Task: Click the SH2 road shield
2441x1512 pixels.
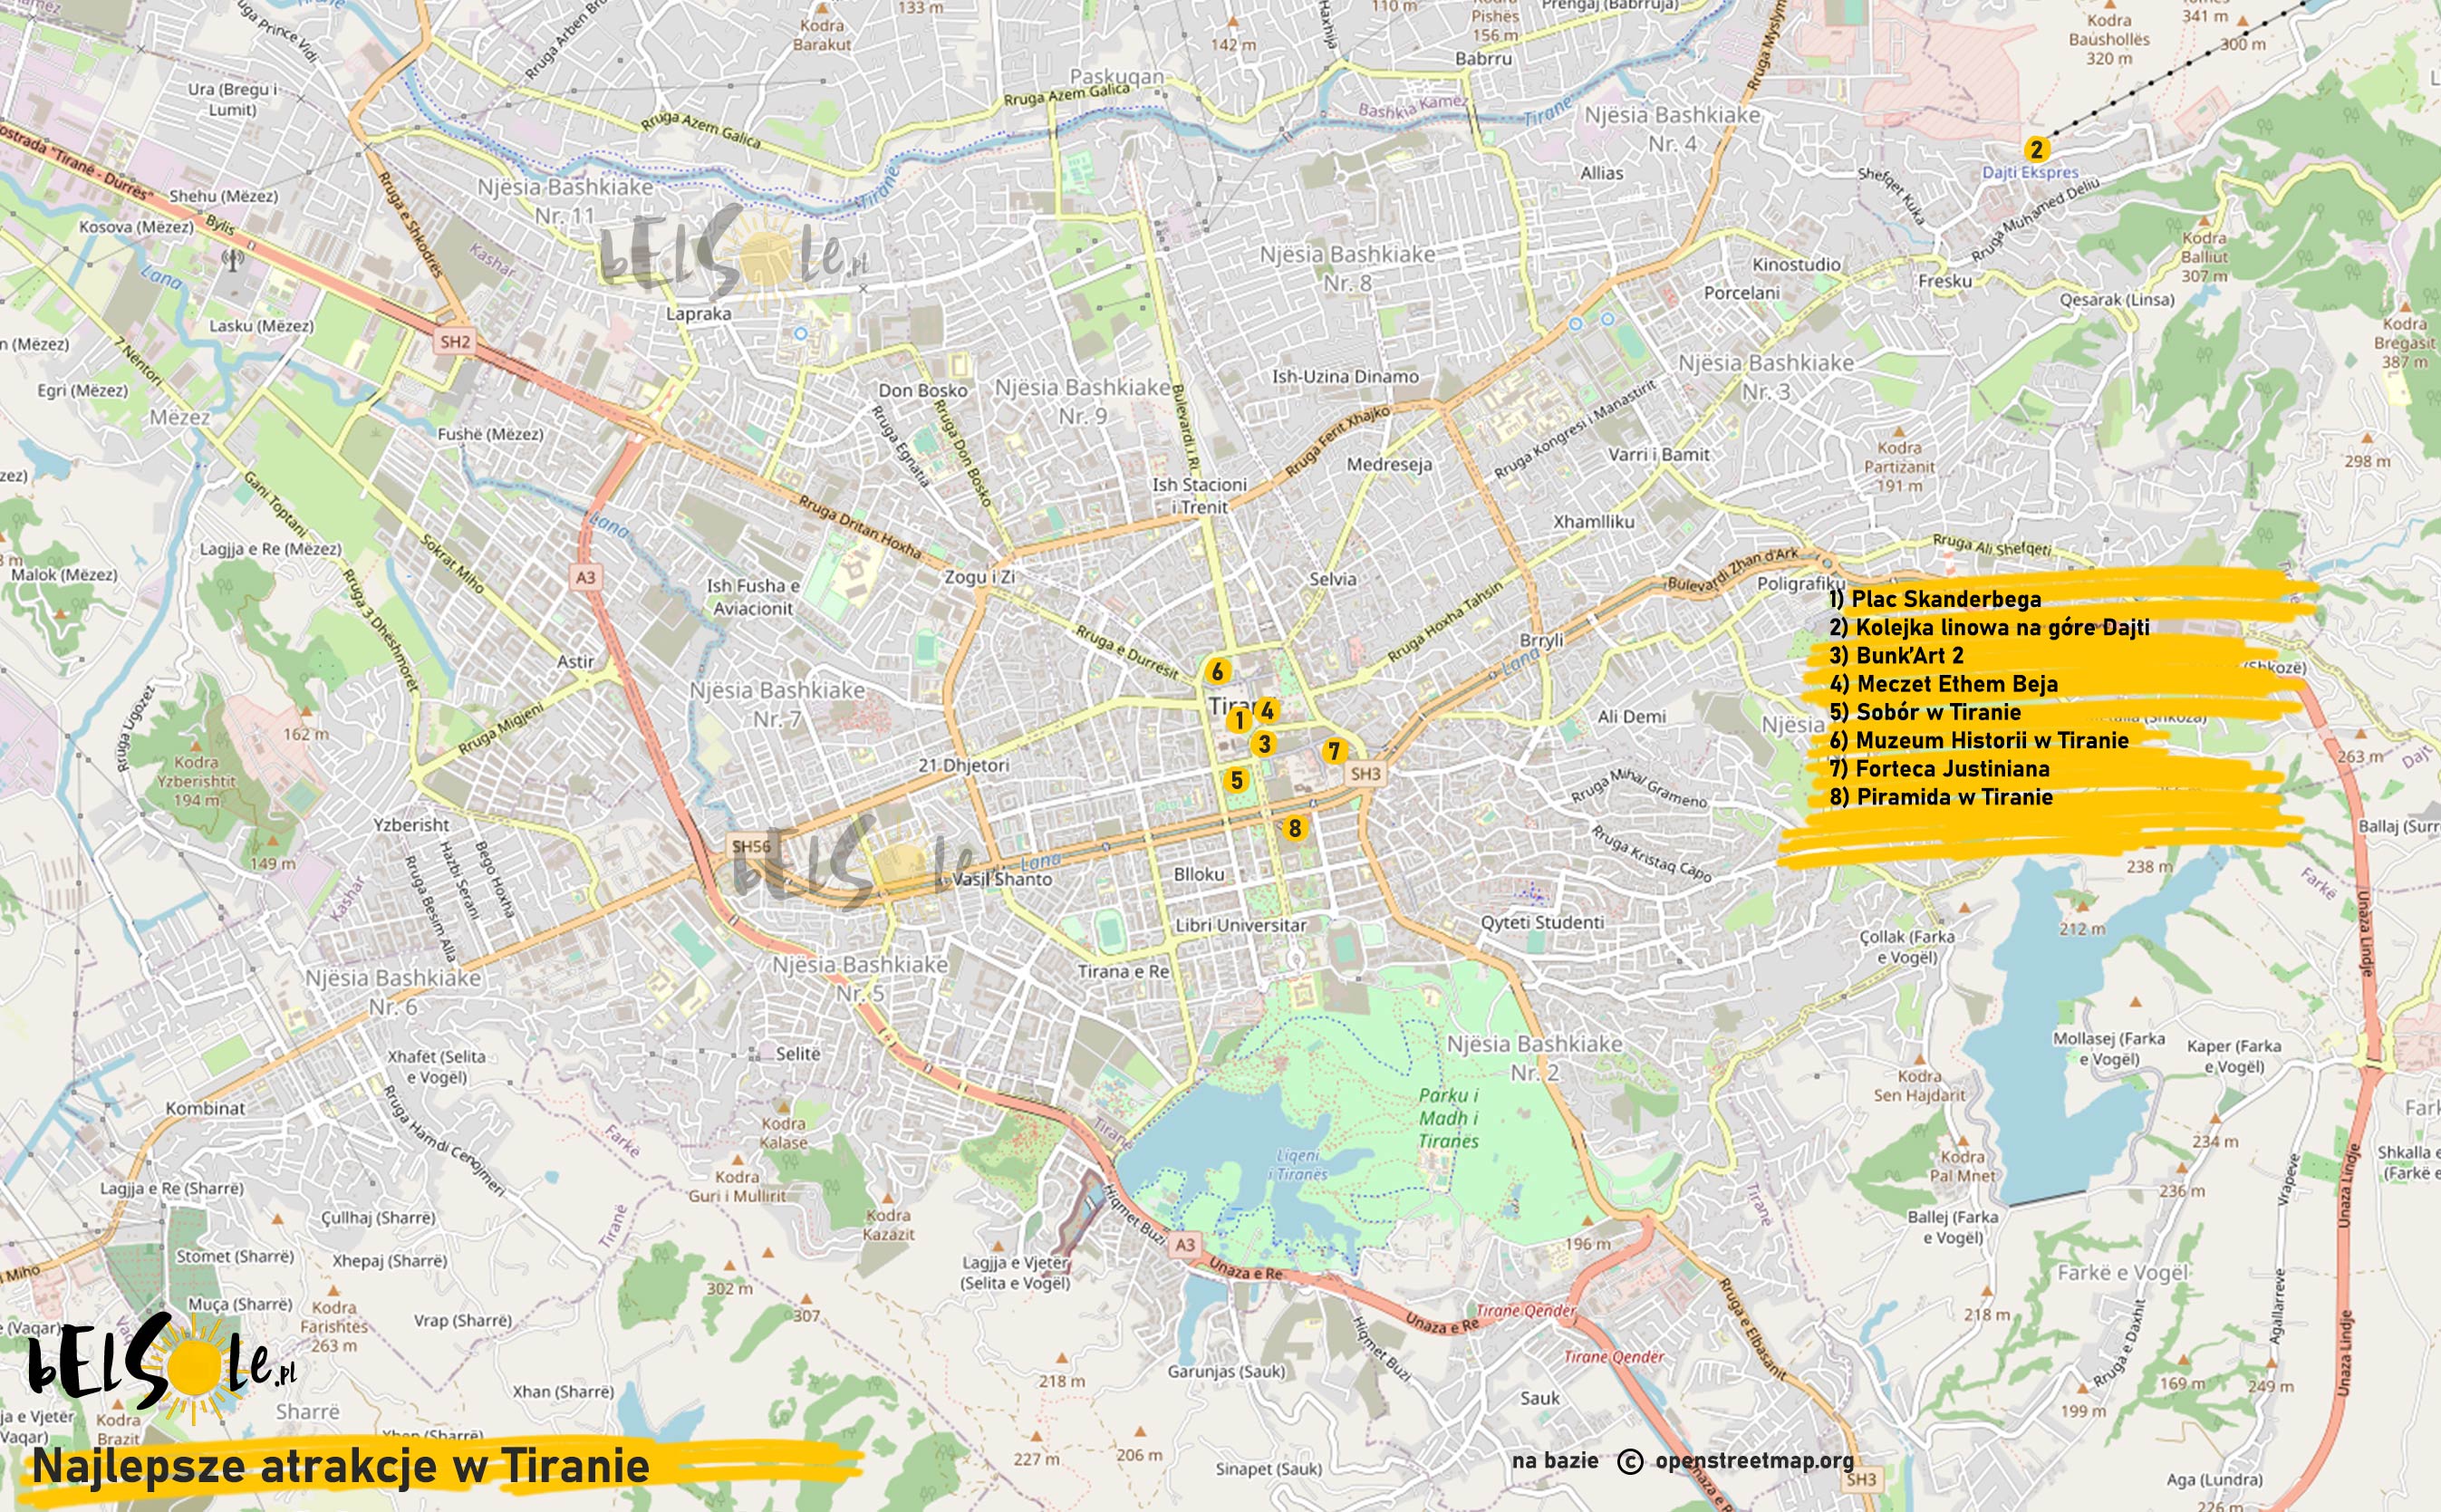Action: 455,342
